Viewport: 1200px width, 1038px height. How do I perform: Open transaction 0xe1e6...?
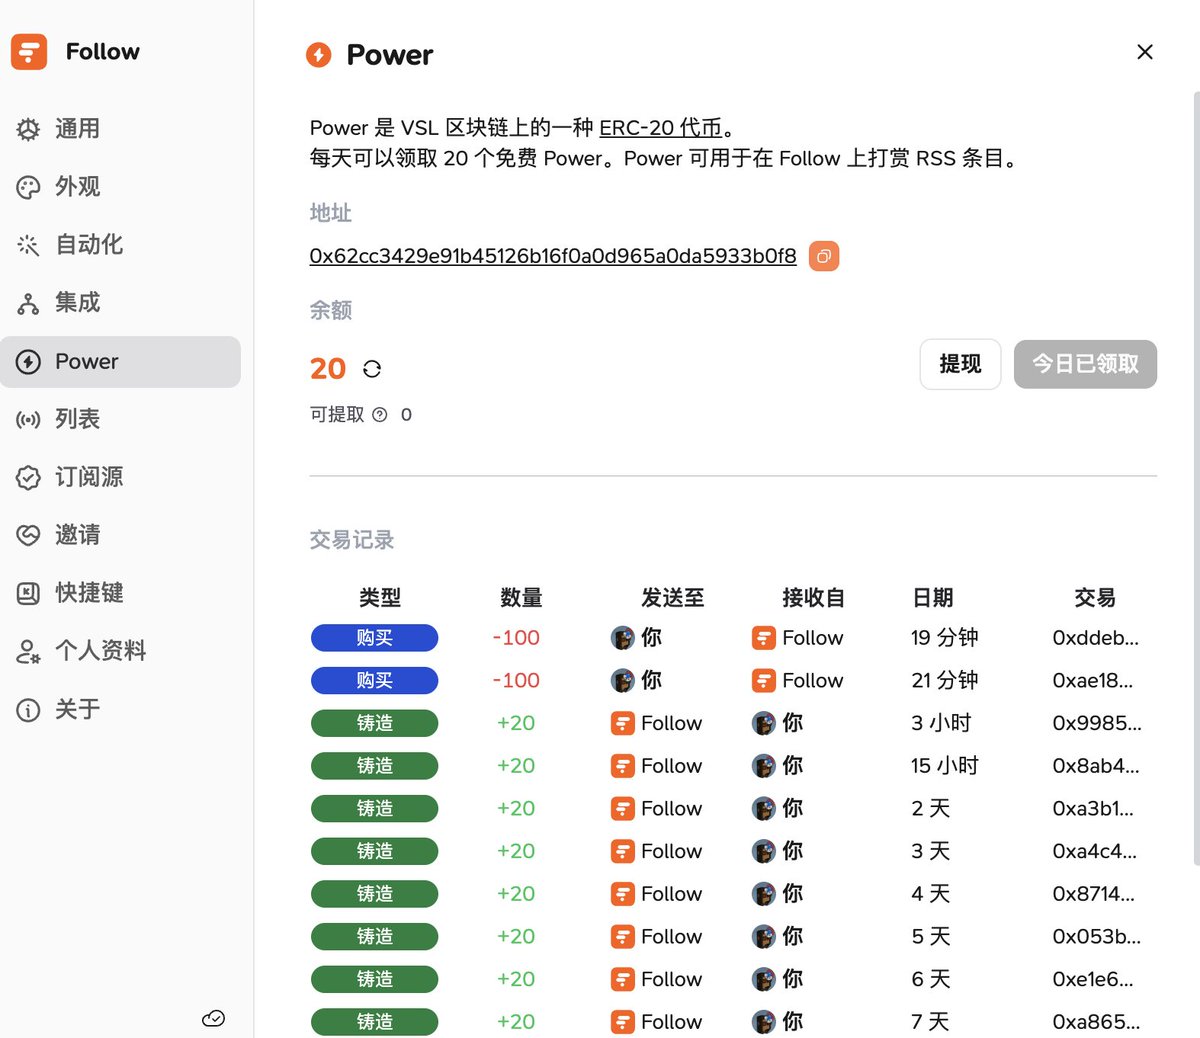point(1092,980)
